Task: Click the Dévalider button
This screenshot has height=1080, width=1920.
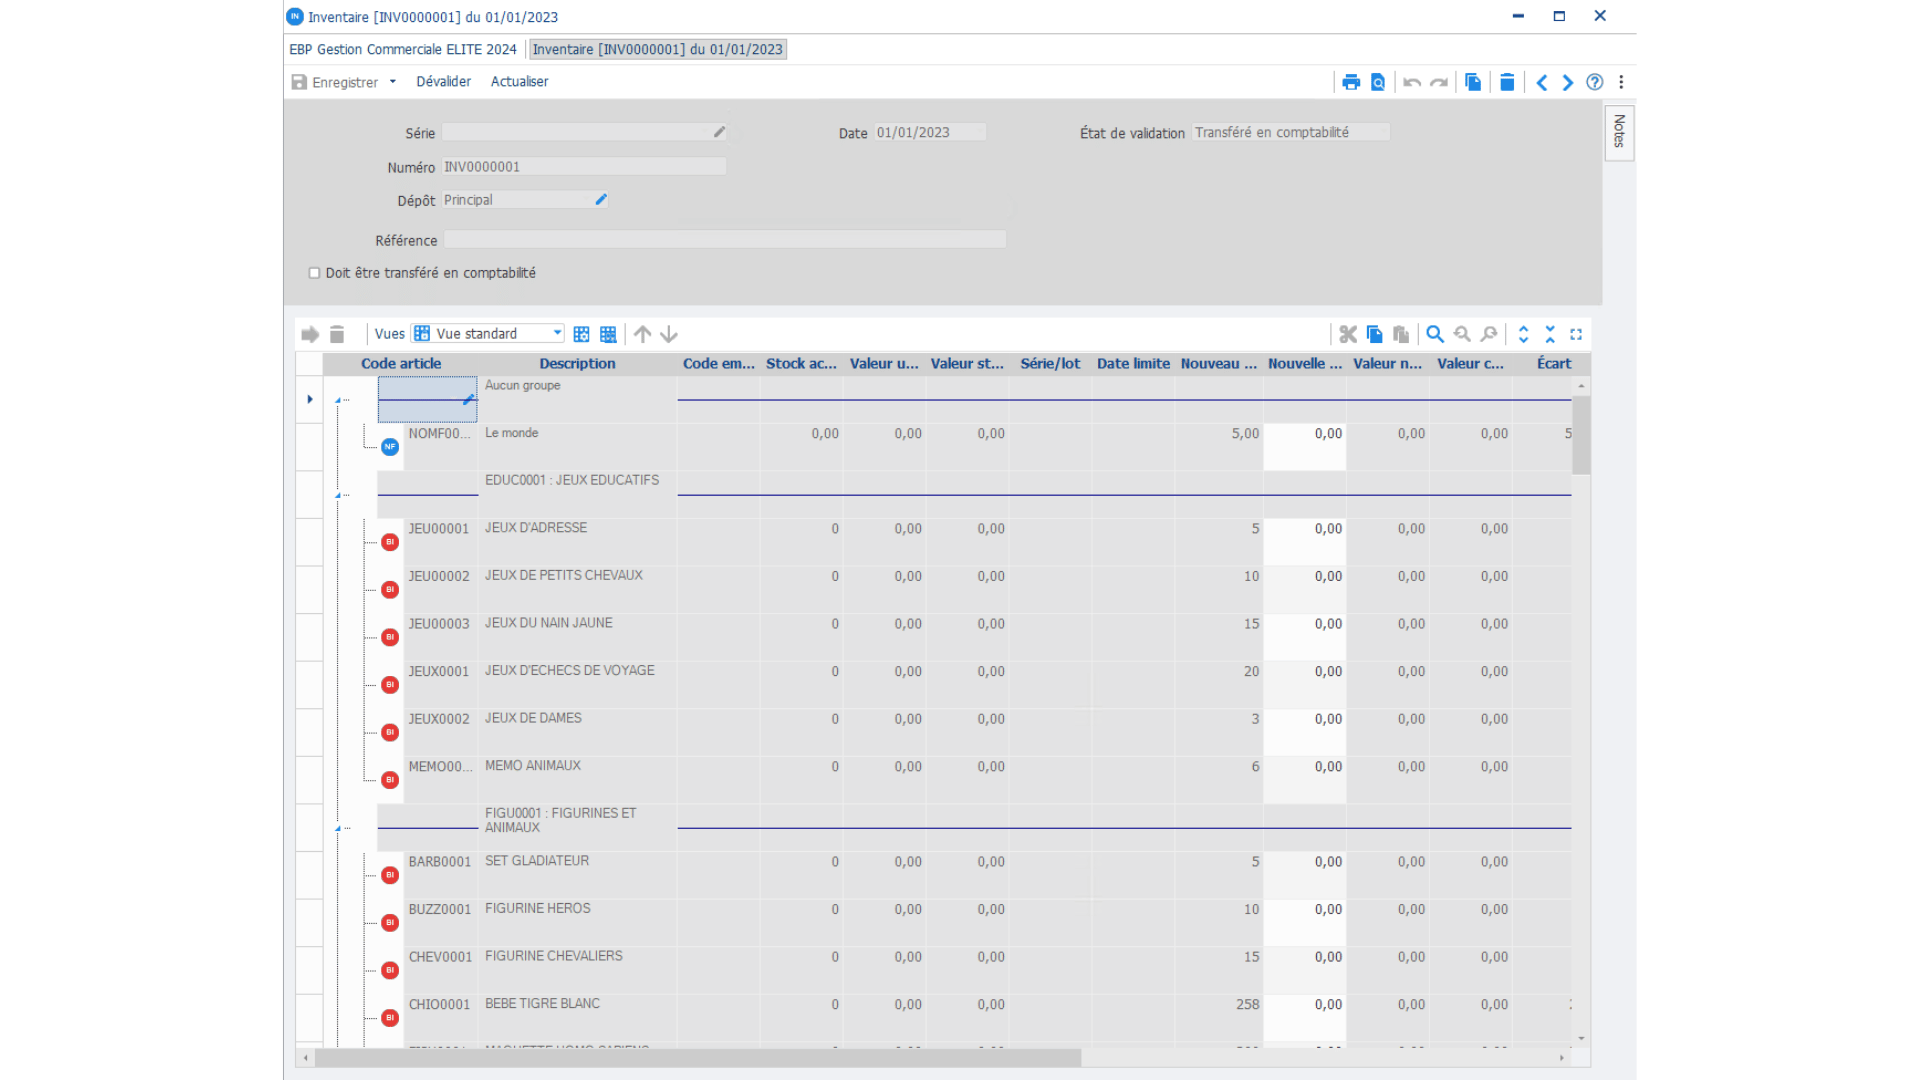Action: click(443, 82)
